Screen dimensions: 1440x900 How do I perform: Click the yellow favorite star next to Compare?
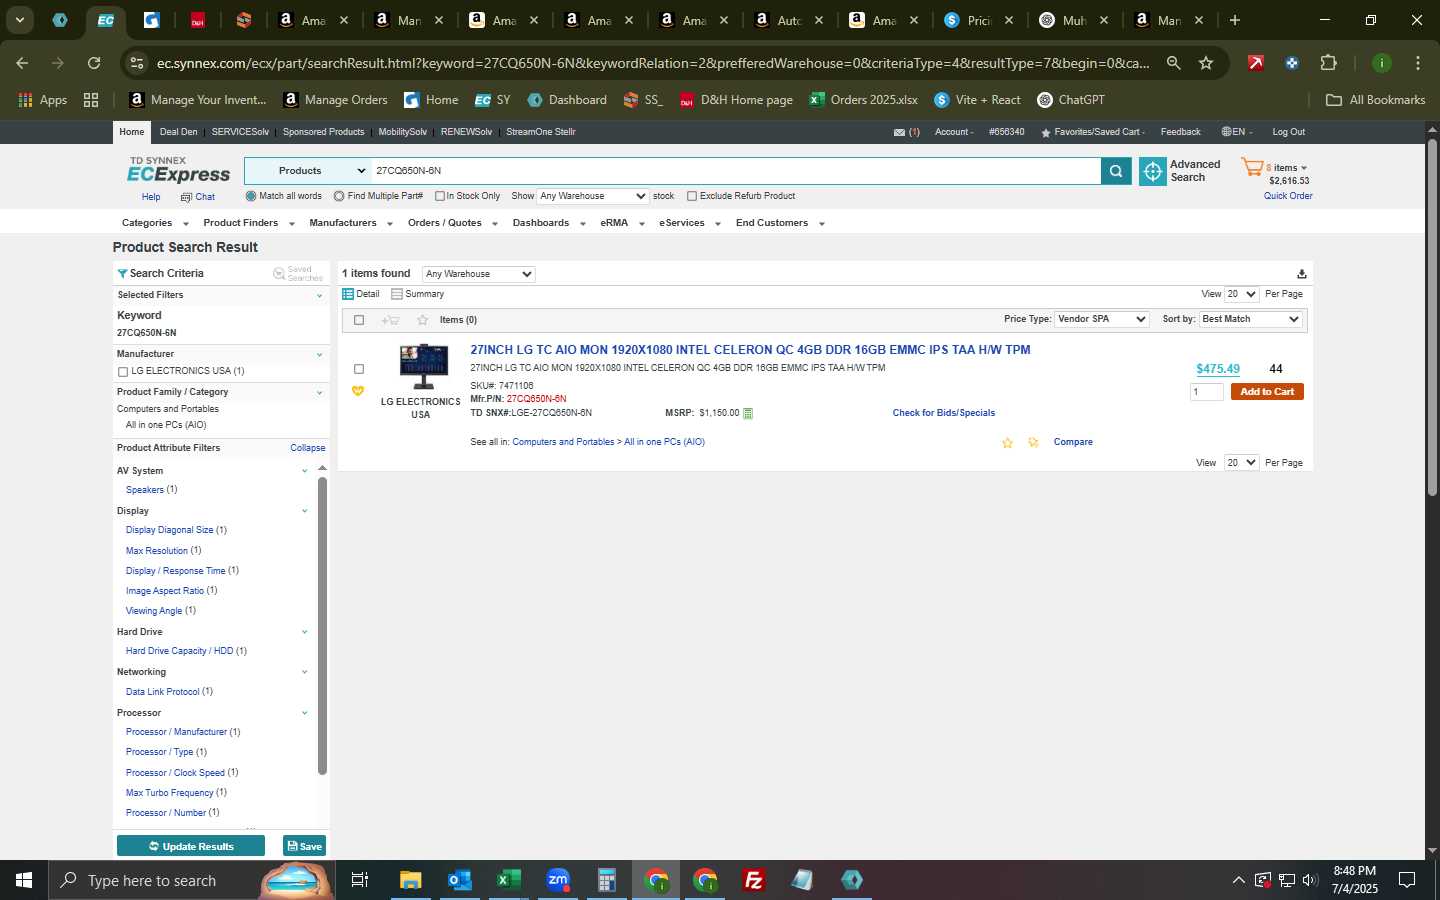pos(1007,442)
